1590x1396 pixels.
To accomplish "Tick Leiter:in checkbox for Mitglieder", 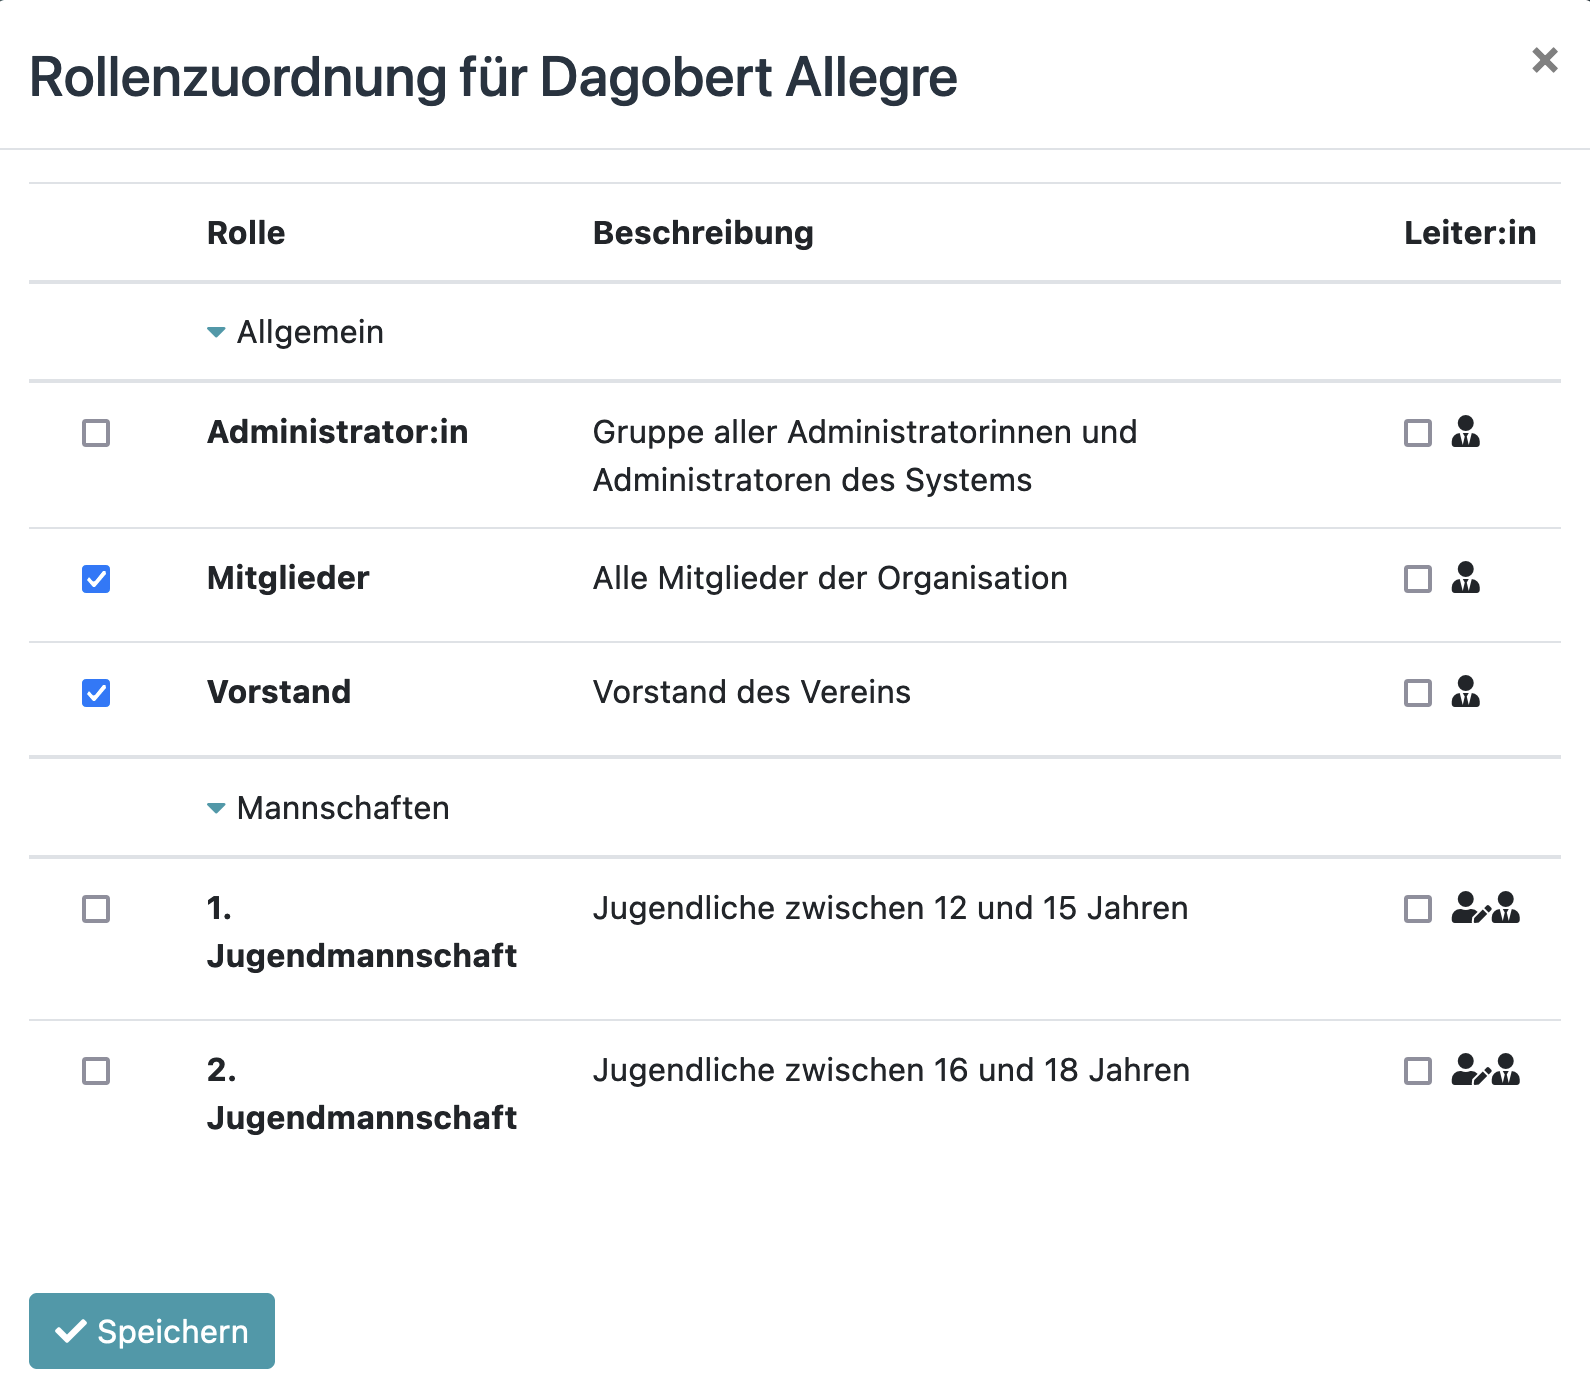I will [x=1417, y=579].
